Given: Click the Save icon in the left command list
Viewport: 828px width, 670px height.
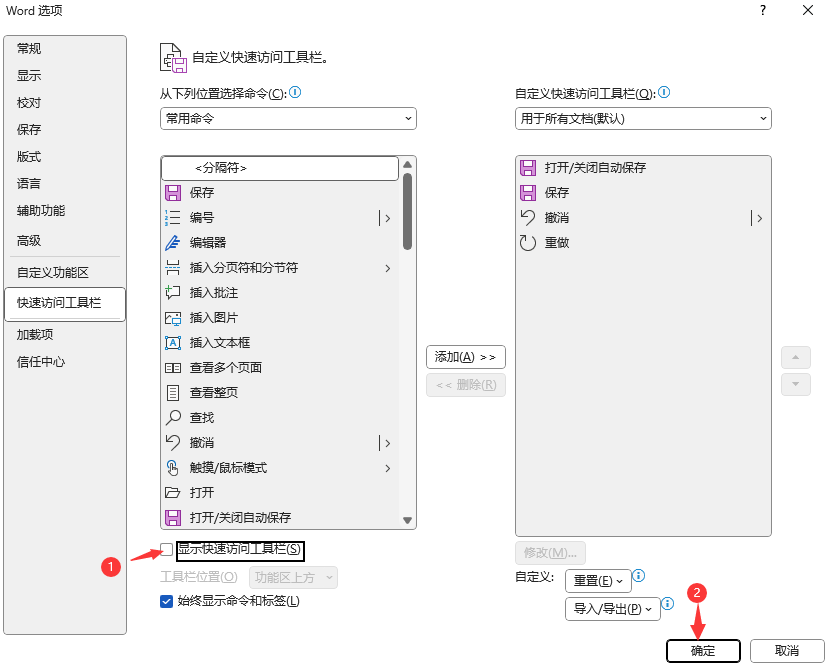Looking at the screenshot, I should click(x=172, y=193).
